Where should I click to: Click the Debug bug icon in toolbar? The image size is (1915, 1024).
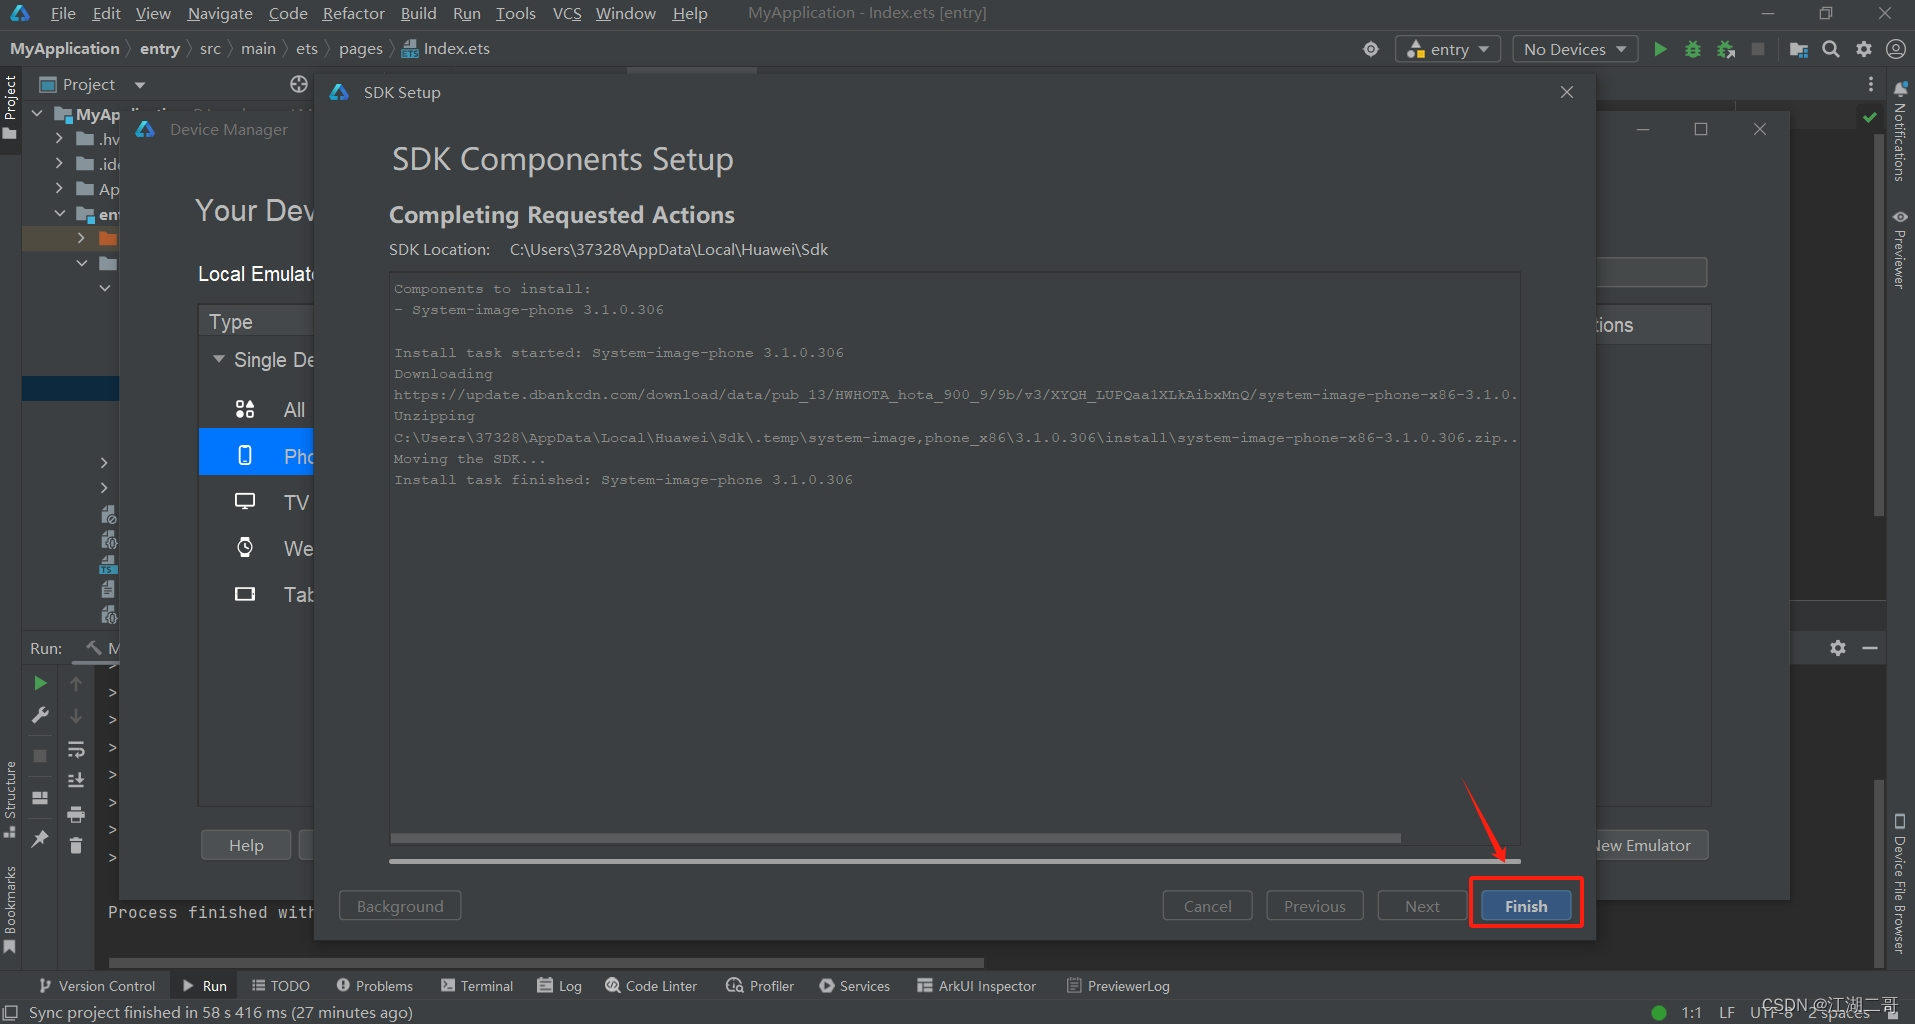(x=1693, y=49)
